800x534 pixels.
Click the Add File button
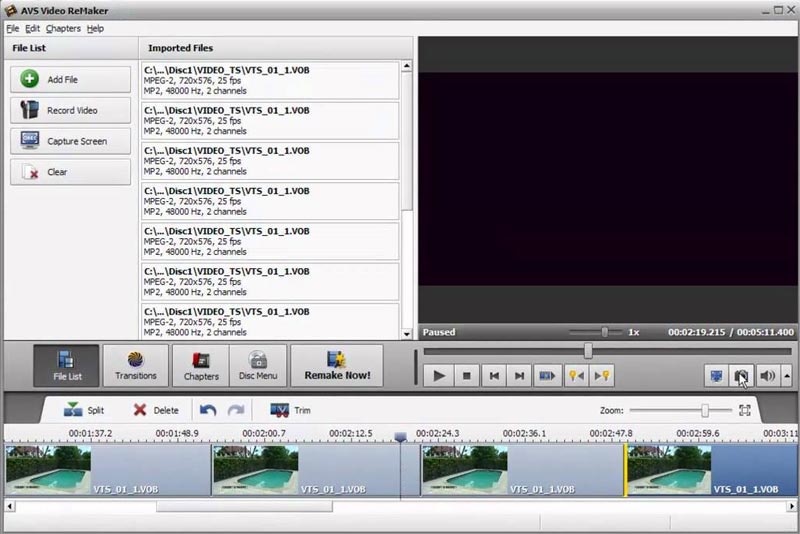point(70,80)
